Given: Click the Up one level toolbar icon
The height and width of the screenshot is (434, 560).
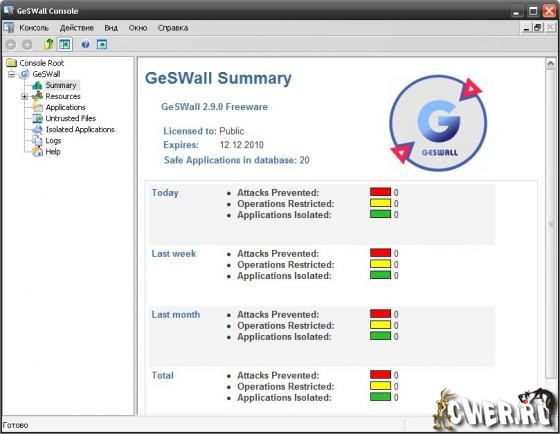Looking at the screenshot, I should [x=49, y=44].
